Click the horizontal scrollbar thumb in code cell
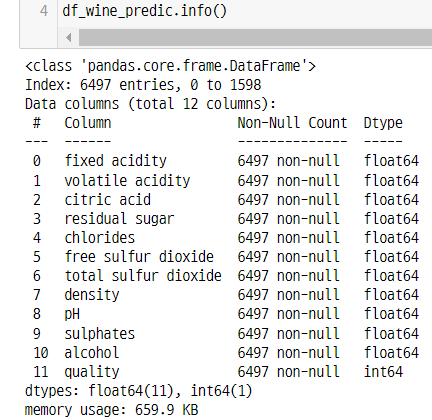 pos(255,38)
